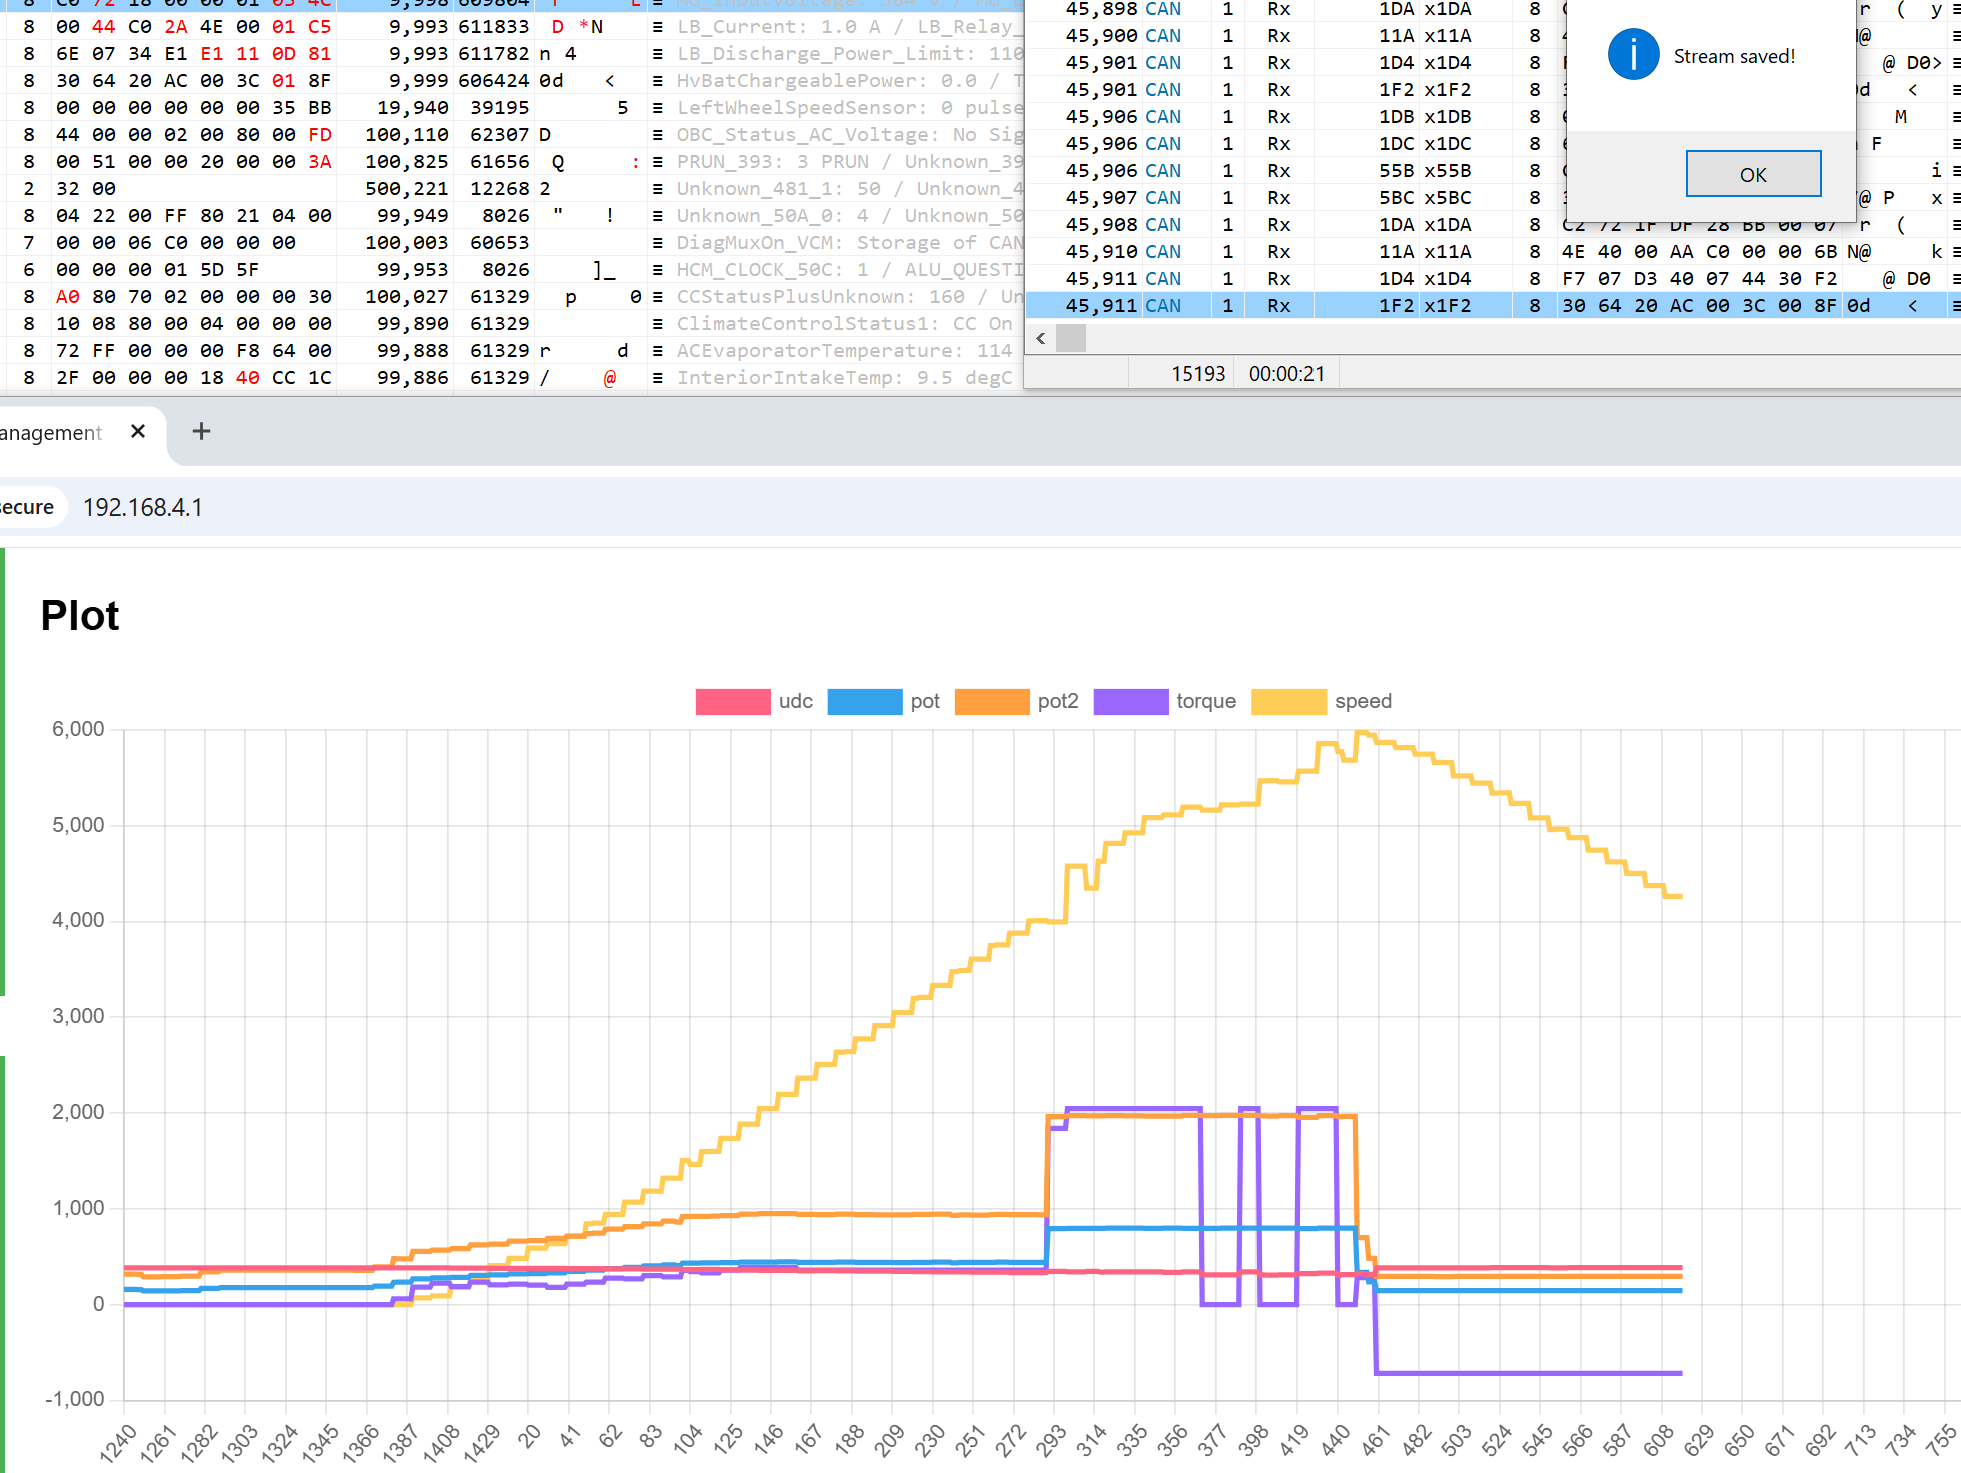Click OK in Stream saved dialog
Viewport: 1961px width, 1473px height.
click(x=1752, y=174)
